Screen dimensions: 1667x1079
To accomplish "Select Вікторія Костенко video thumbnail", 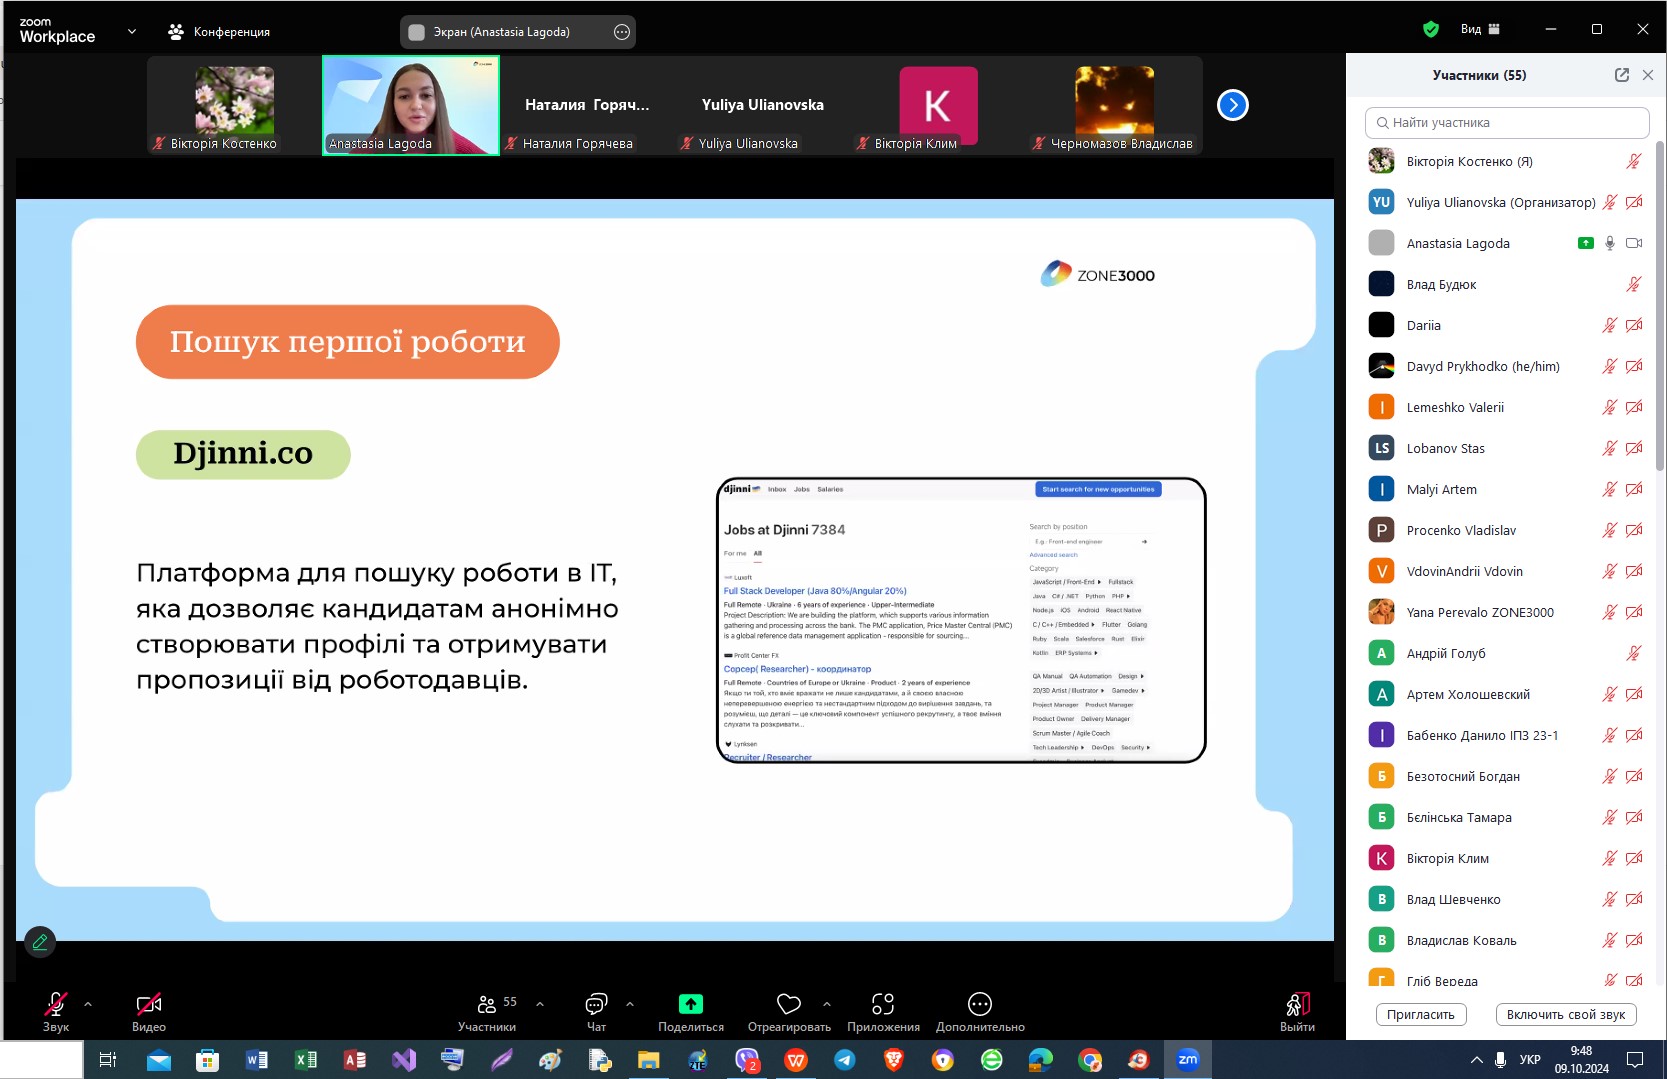I will (234, 105).
